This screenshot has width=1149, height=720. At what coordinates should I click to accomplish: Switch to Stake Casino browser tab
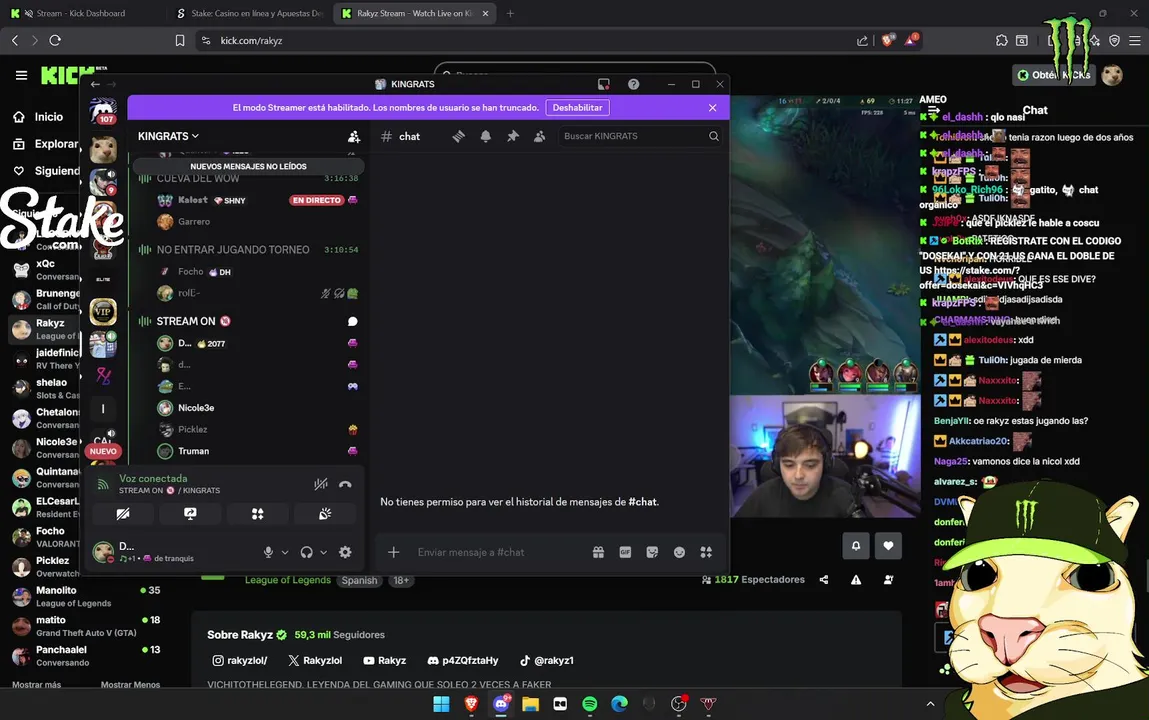[249, 13]
